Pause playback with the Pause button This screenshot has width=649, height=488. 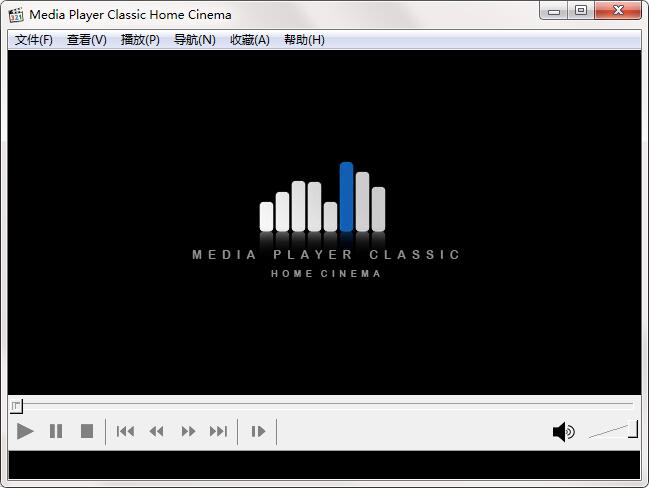[56, 431]
